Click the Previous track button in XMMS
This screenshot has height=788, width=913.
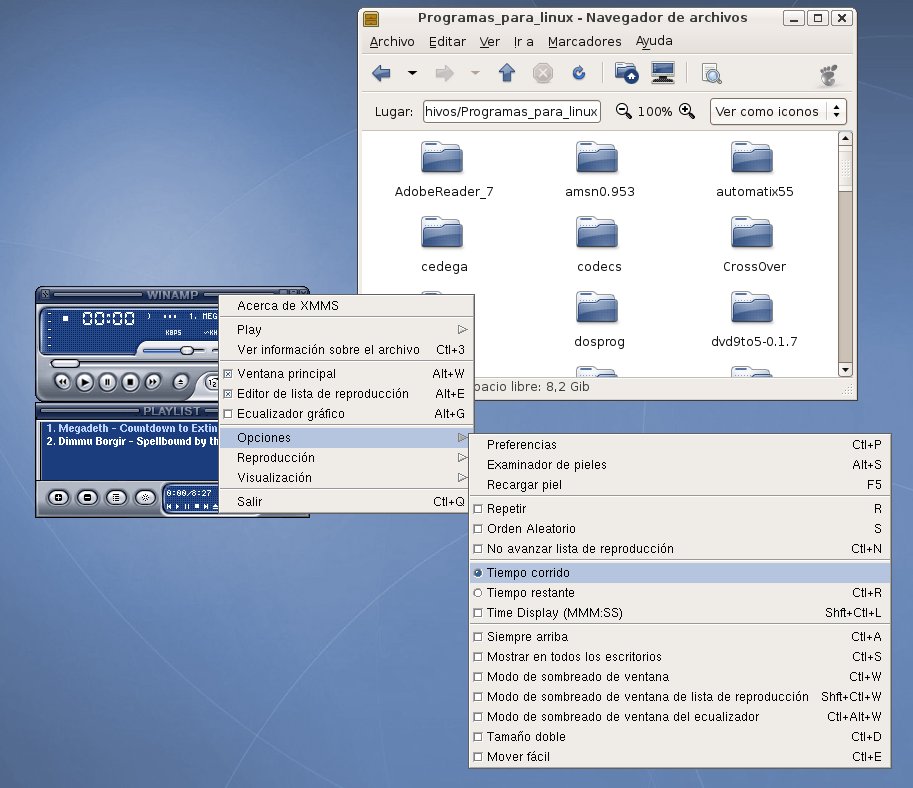62,382
